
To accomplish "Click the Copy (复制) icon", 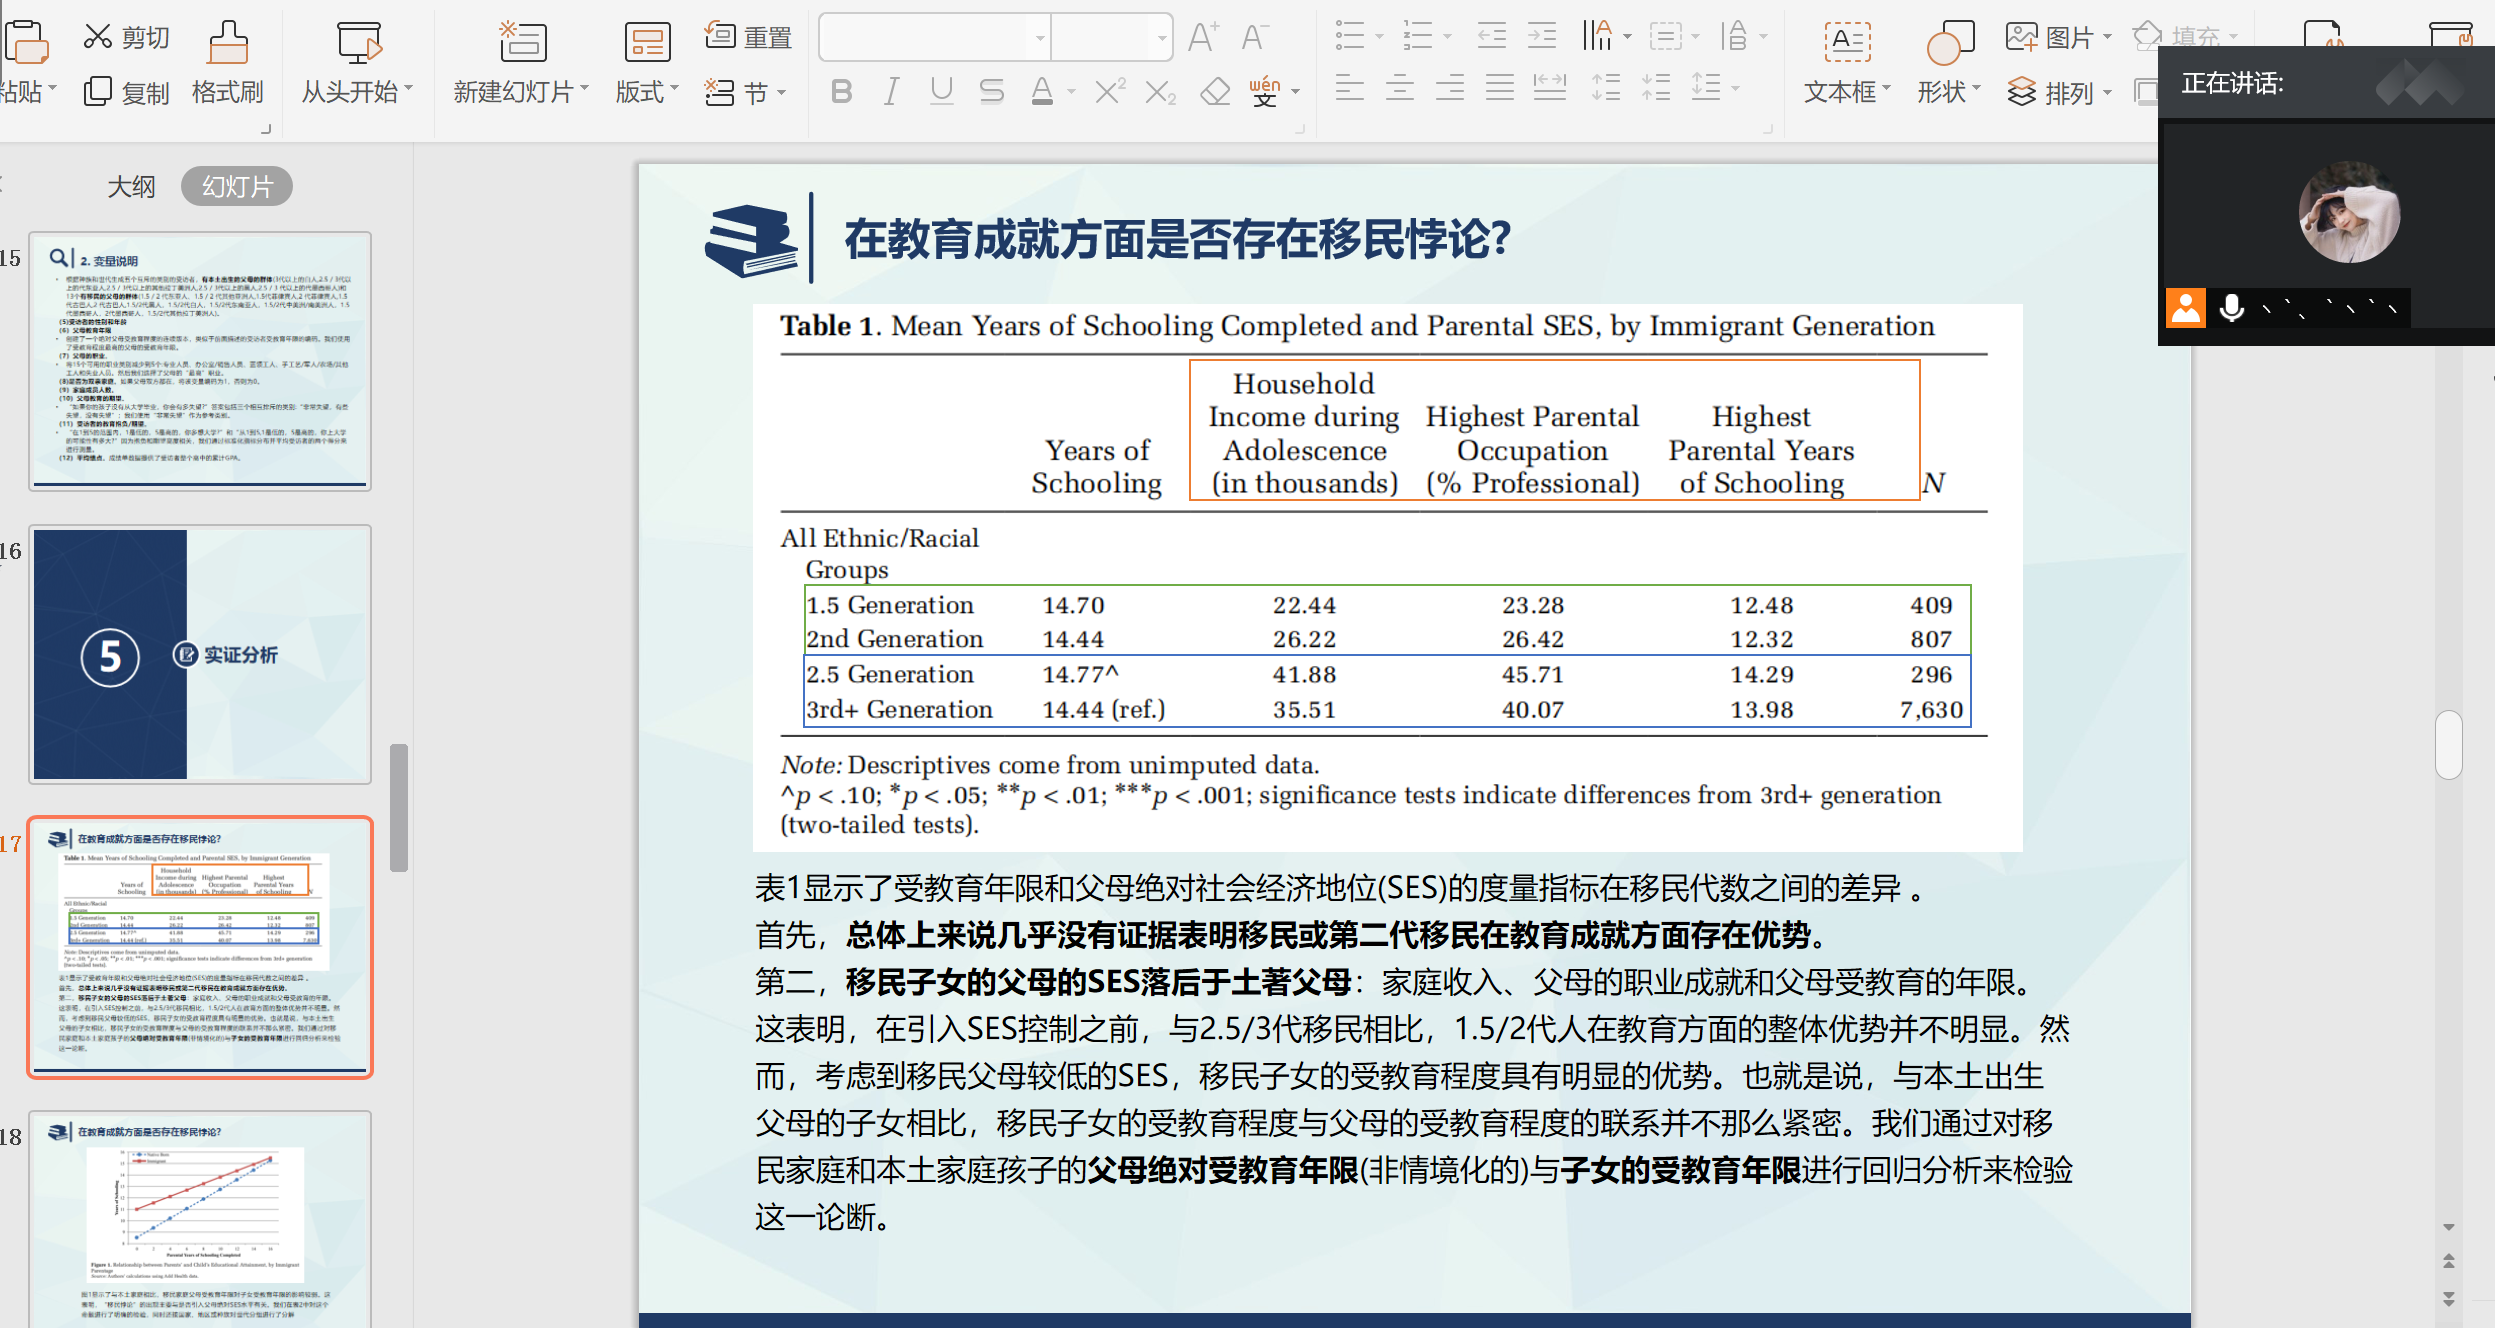I will coord(98,92).
